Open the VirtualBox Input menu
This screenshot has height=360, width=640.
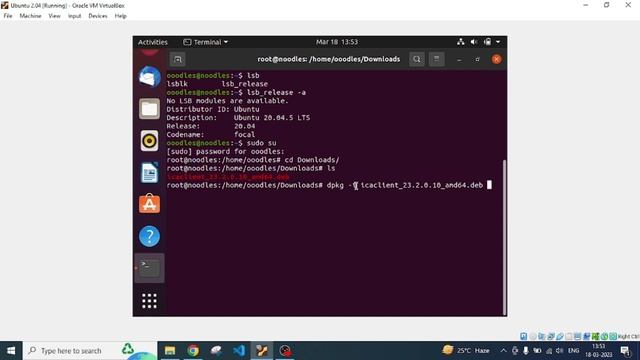click(x=74, y=16)
